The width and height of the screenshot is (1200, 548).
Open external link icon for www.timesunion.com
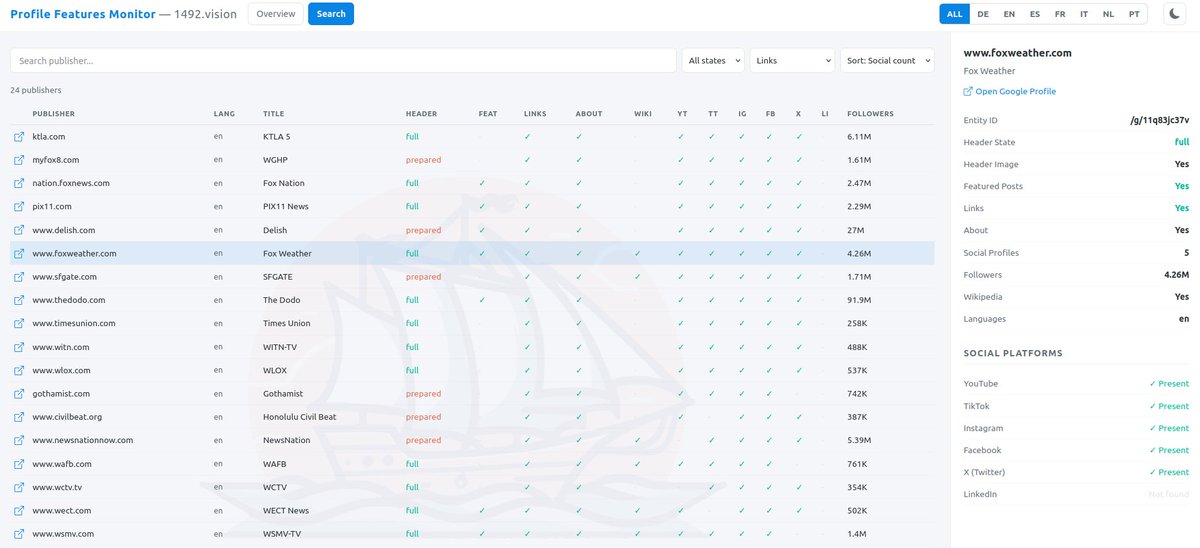click(19, 323)
